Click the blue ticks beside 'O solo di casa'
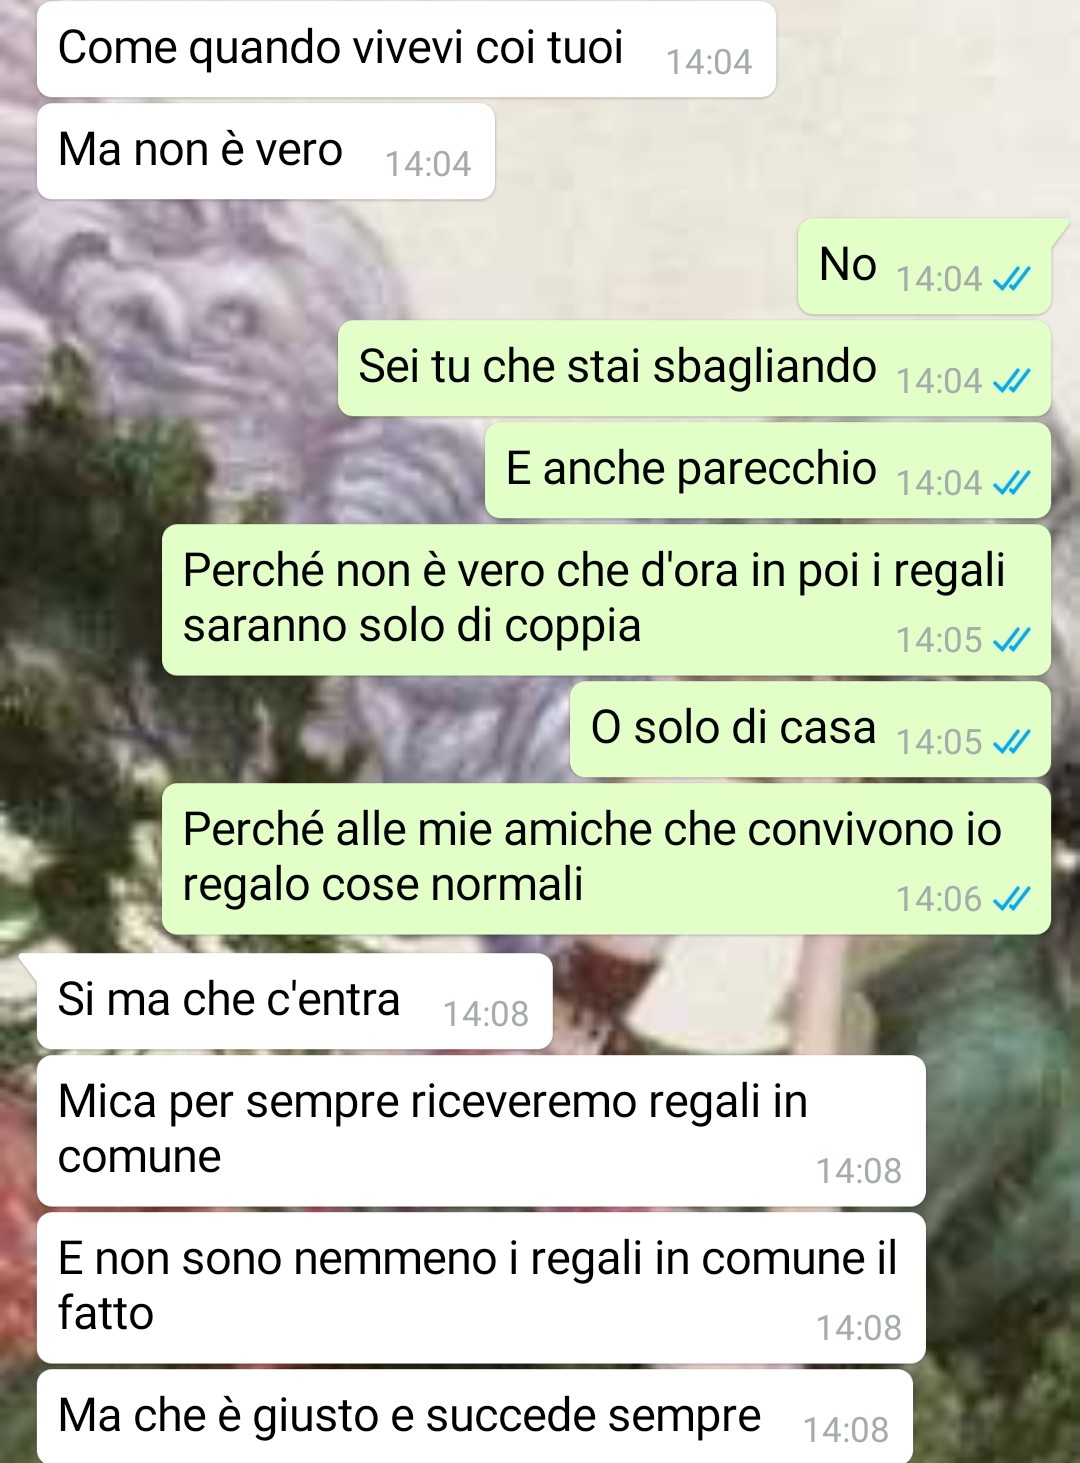The height and width of the screenshot is (1463, 1080). 1011,742
